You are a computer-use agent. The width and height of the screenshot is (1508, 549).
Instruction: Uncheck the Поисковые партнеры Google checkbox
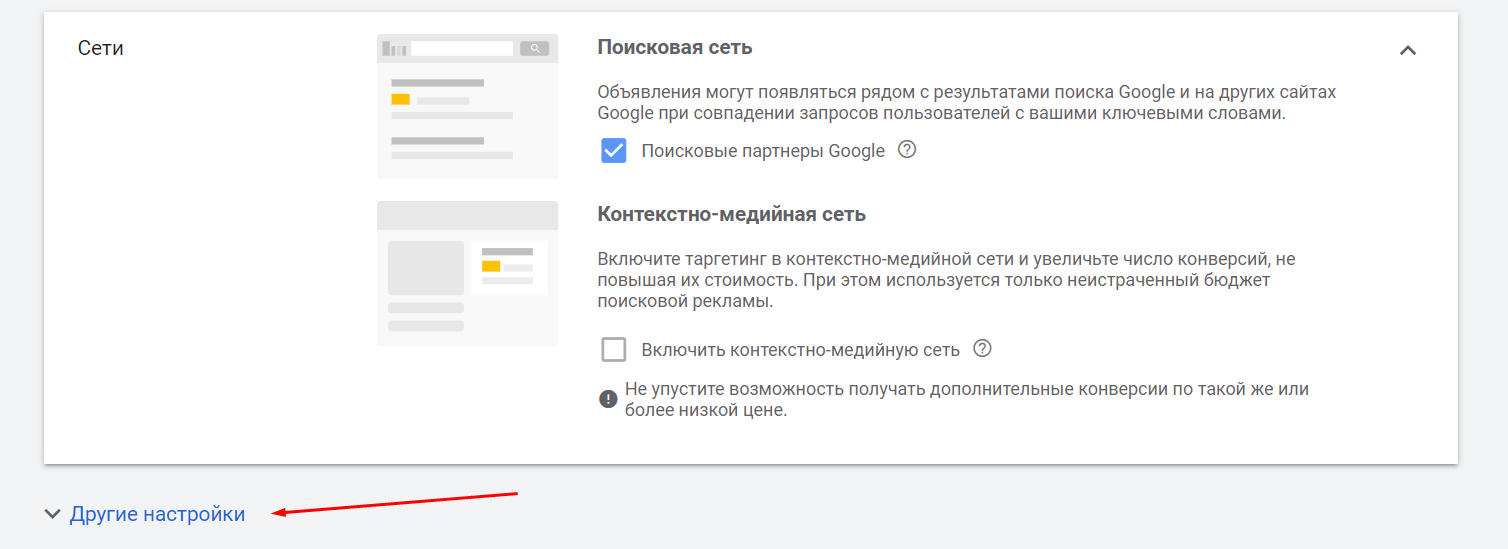[x=613, y=151]
